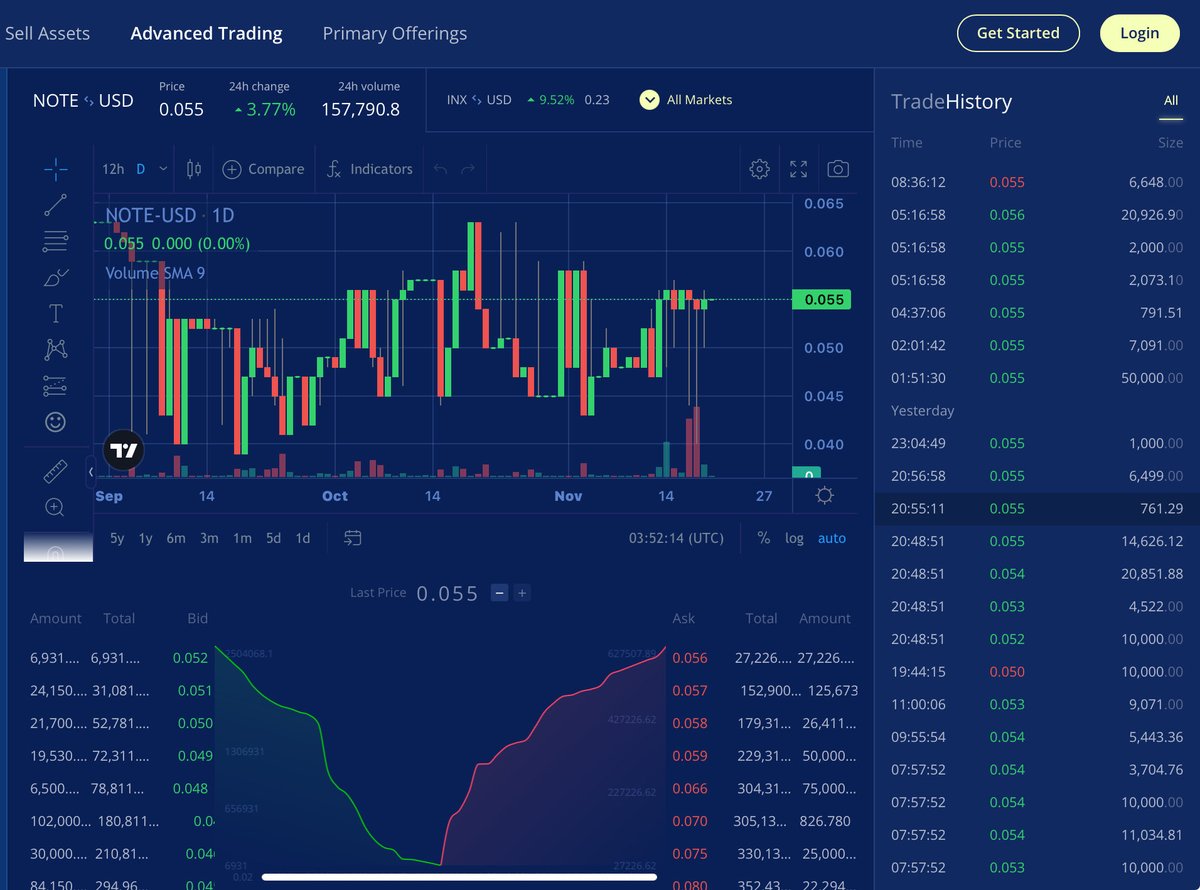Click the NOTE-USD 1D chart legend title

(x=170, y=215)
